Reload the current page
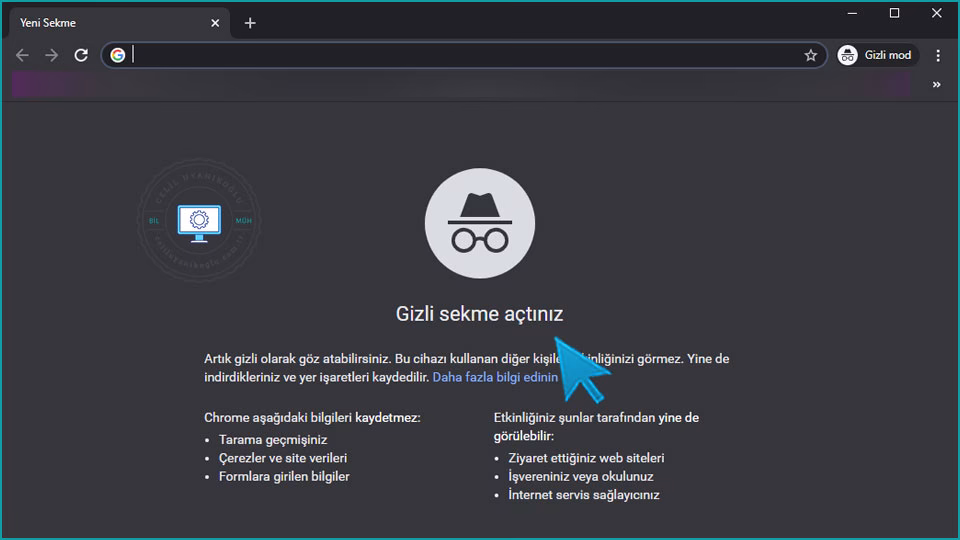Screen dimensions: 960x540 click(x=81, y=55)
